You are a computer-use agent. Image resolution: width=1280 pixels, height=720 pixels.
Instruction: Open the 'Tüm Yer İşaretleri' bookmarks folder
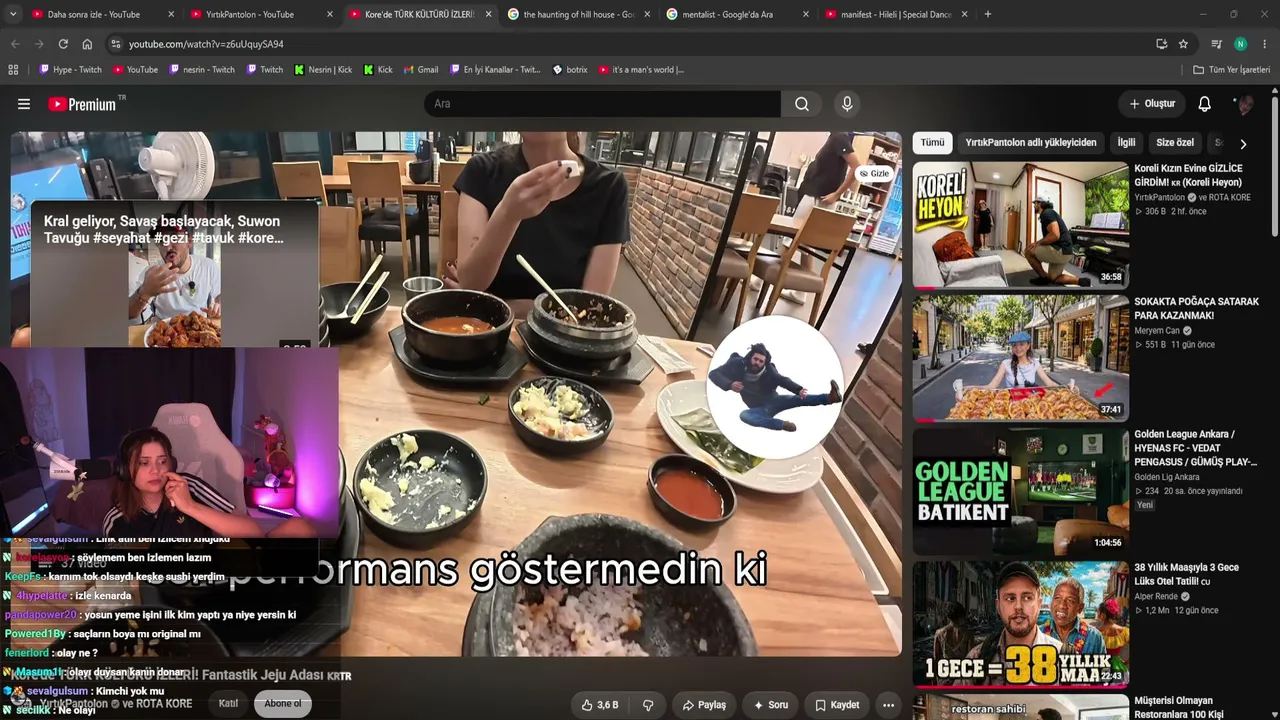click(x=1232, y=70)
